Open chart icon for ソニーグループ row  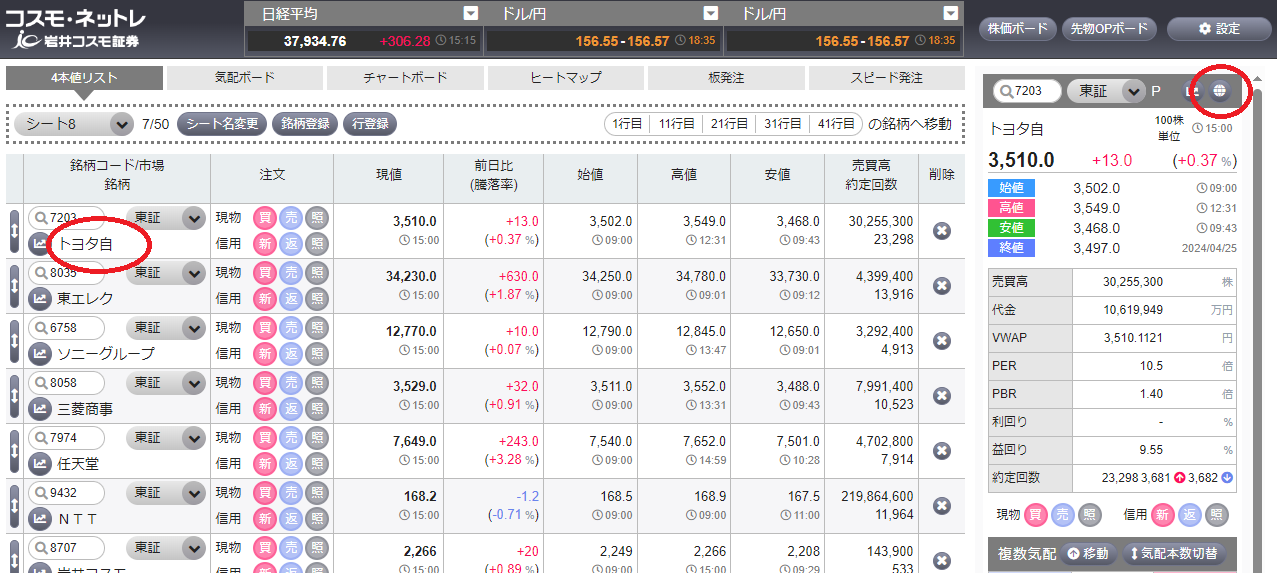[41, 353]
